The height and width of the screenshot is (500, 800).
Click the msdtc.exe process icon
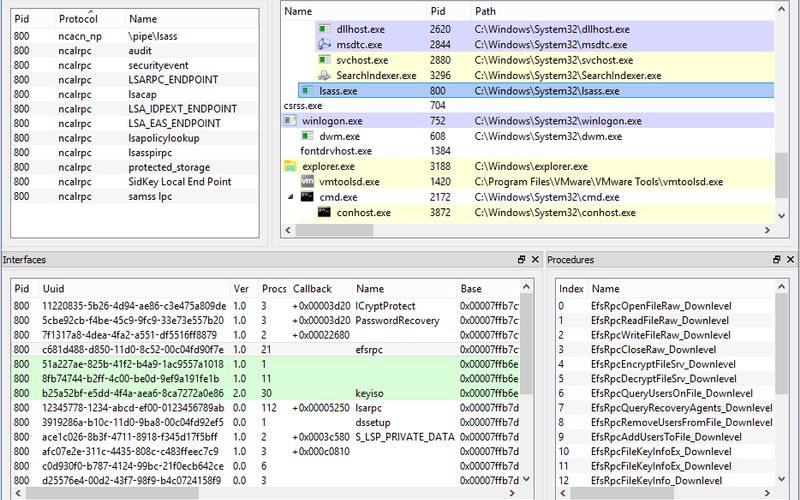(x=324, y=44)
